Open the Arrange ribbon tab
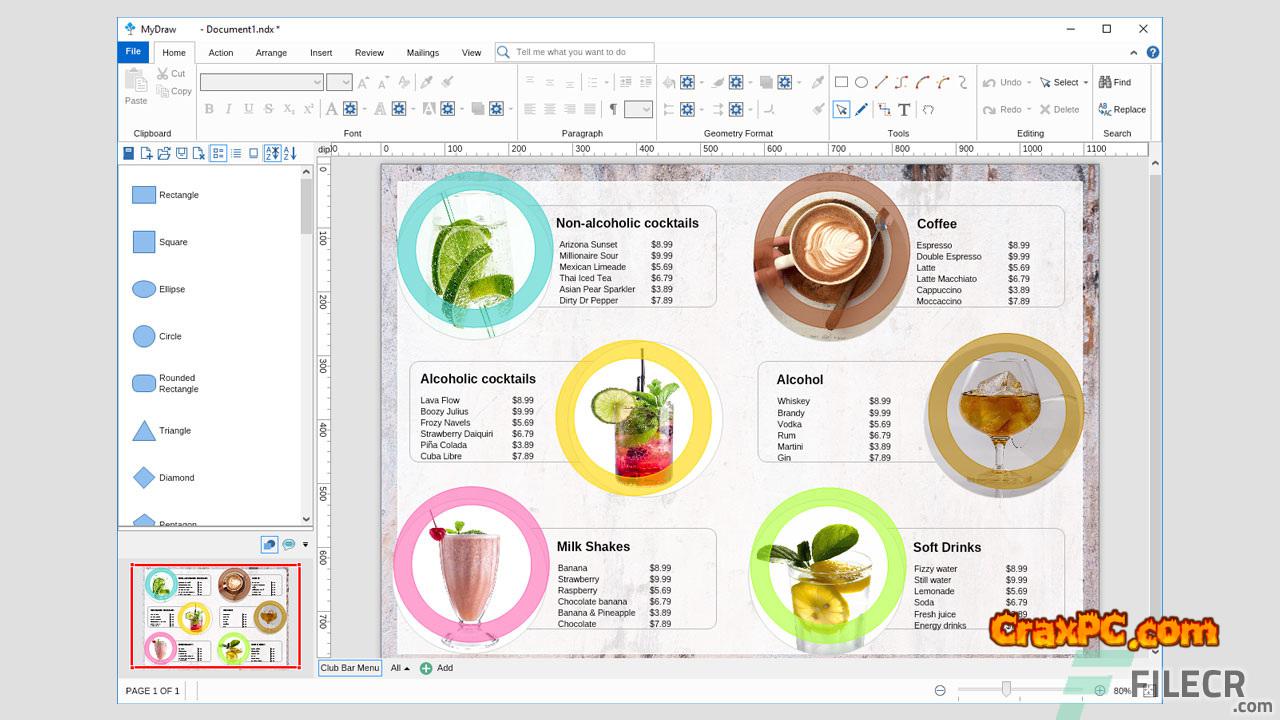The width and height of the screenshot is (1280, 720). (x=271, y=53)
